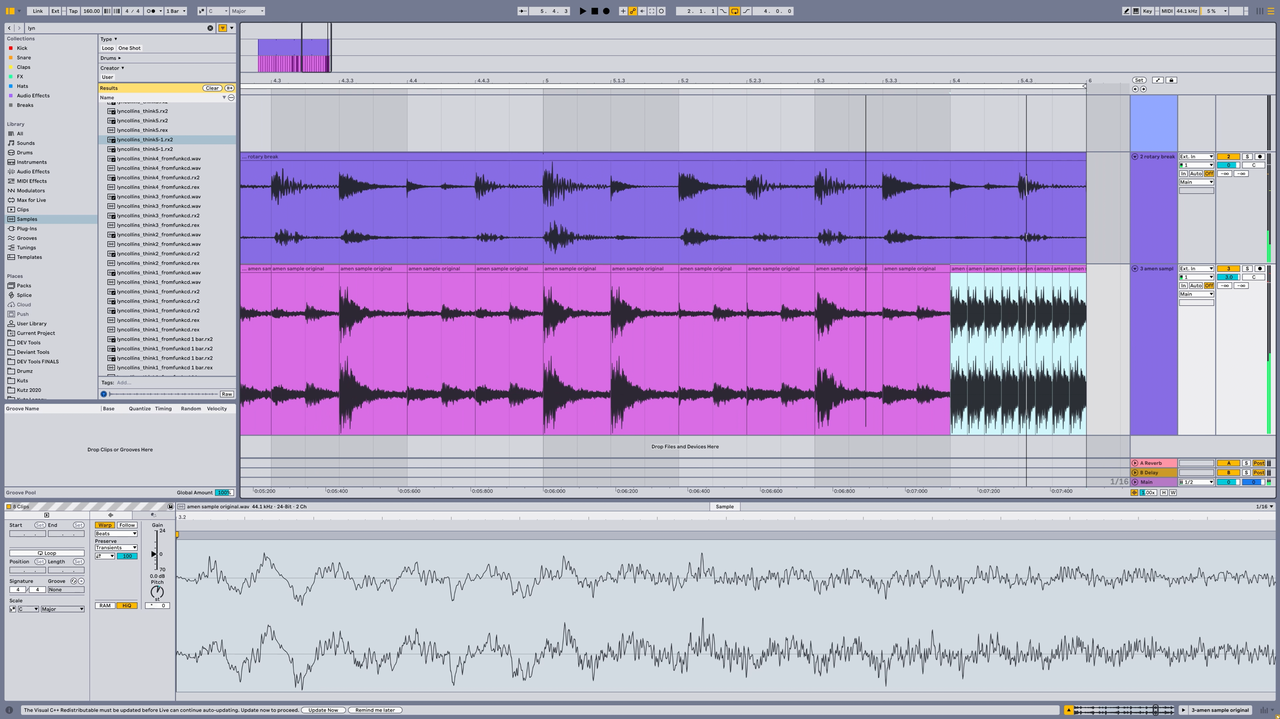Open the Major scale name dropdown
This screenshot has width=1280, height=719.
(248, 11)
